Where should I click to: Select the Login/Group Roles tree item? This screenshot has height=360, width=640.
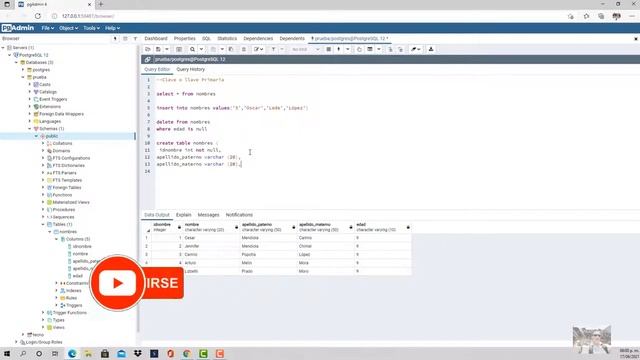click(44, 342)
